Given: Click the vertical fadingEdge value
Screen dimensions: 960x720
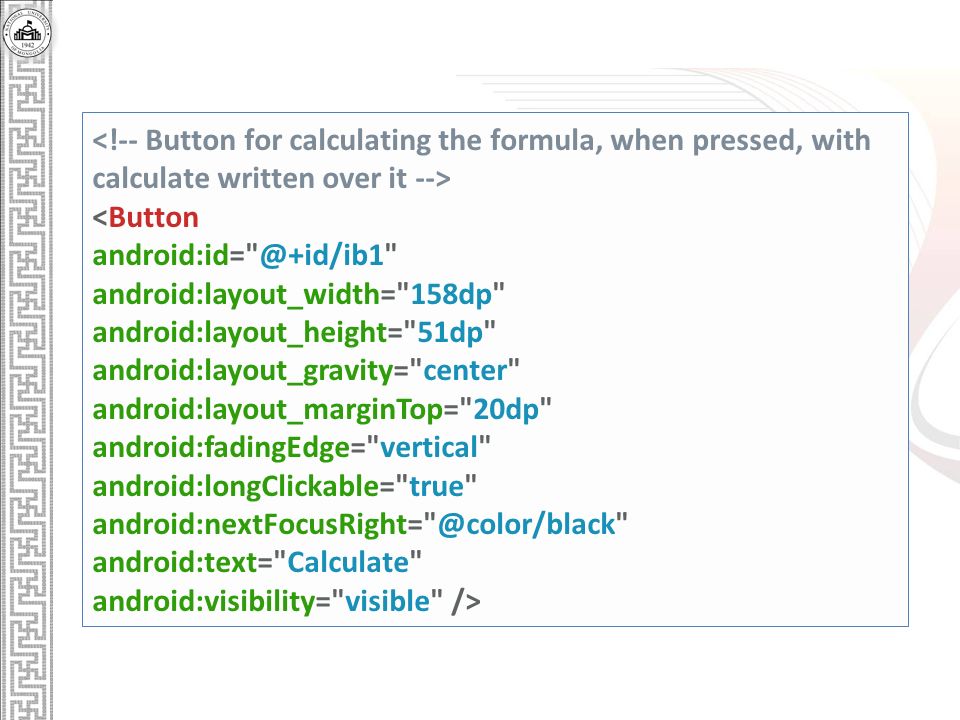Looking at the screenshot, I should 429,448.
